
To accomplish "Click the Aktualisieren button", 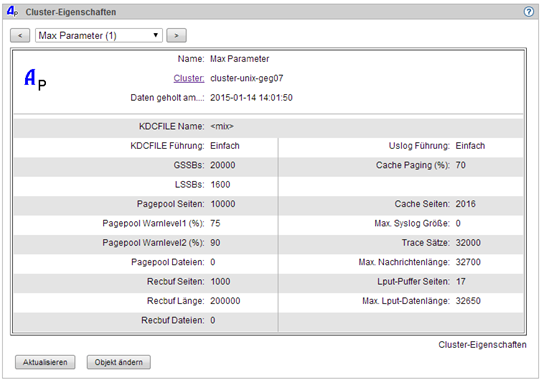I will tap(45, 362).
